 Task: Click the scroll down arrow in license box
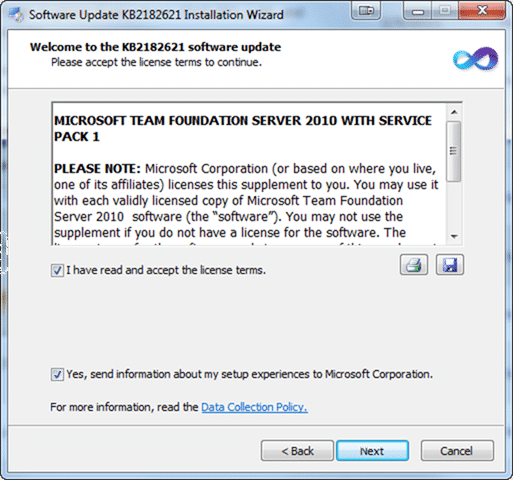[x=454, y=237]
